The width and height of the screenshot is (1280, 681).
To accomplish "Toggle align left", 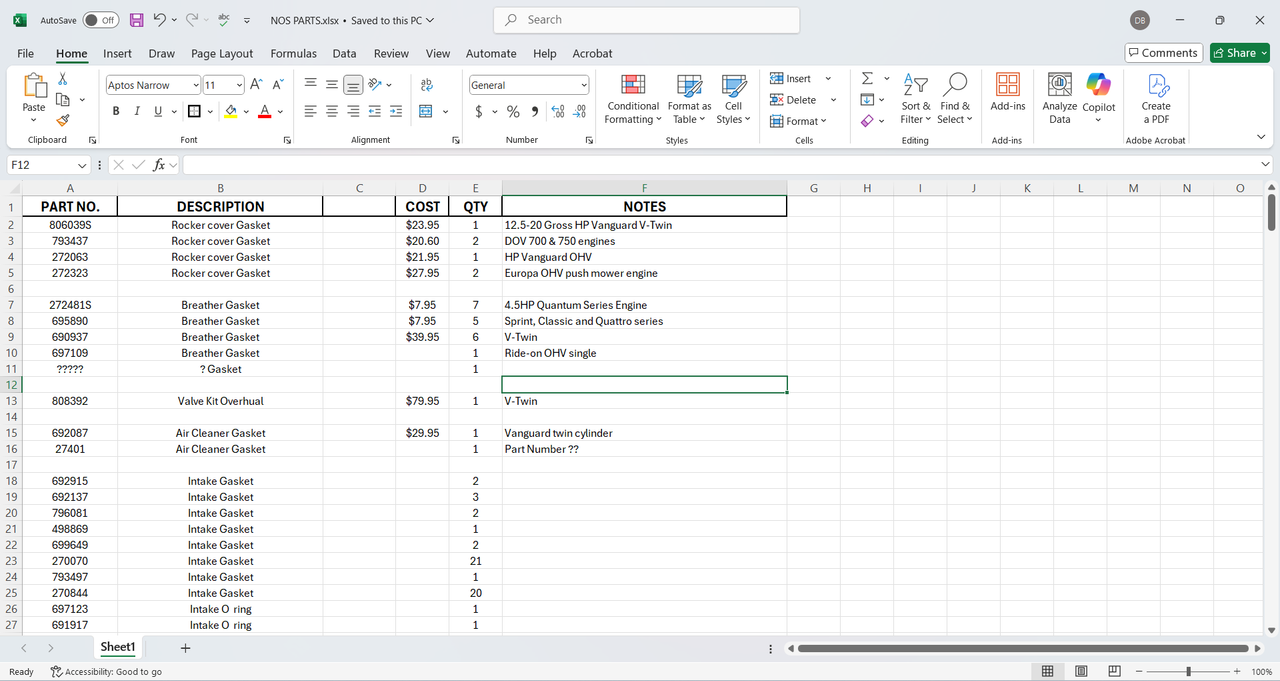I will (x=311, y=111).
